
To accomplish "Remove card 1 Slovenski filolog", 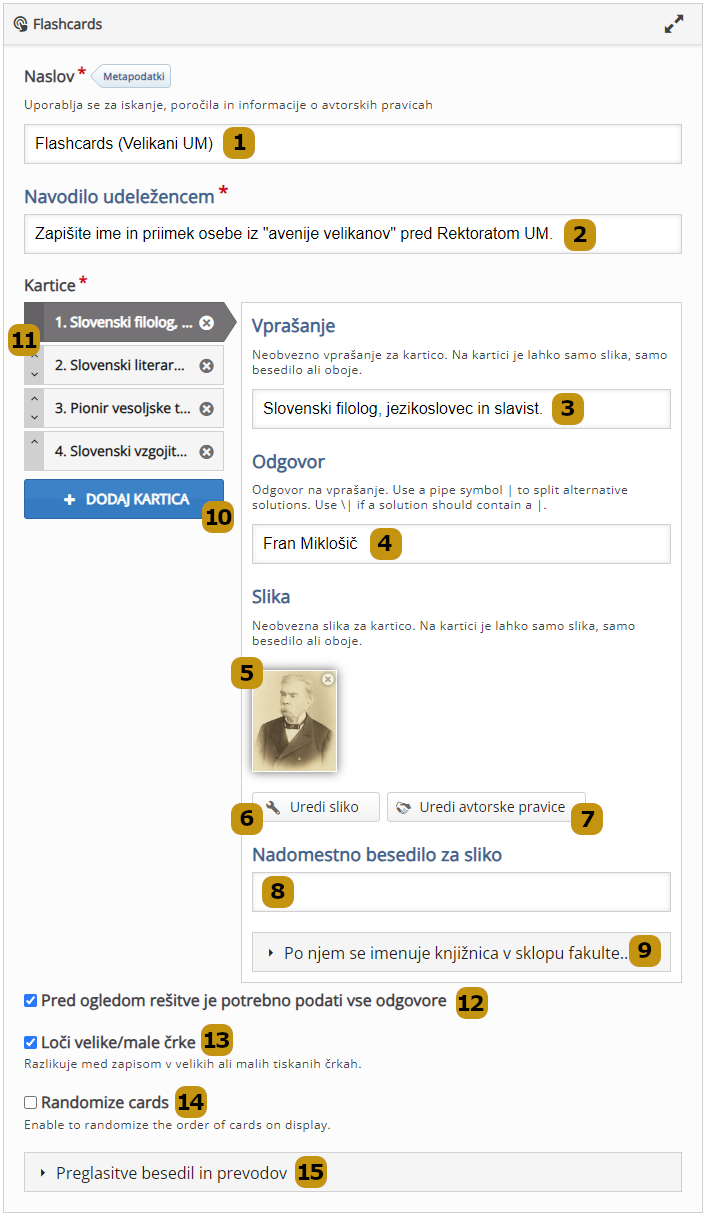I will click(x=206, y=323).
